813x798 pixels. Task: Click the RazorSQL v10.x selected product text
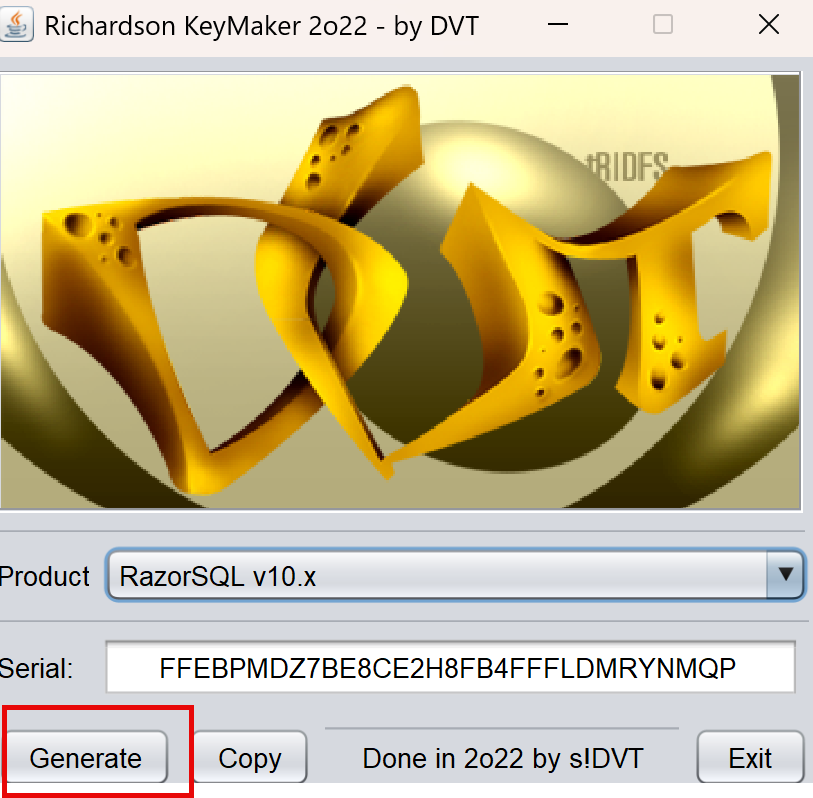pyautogui.click(x=218, y=576)
